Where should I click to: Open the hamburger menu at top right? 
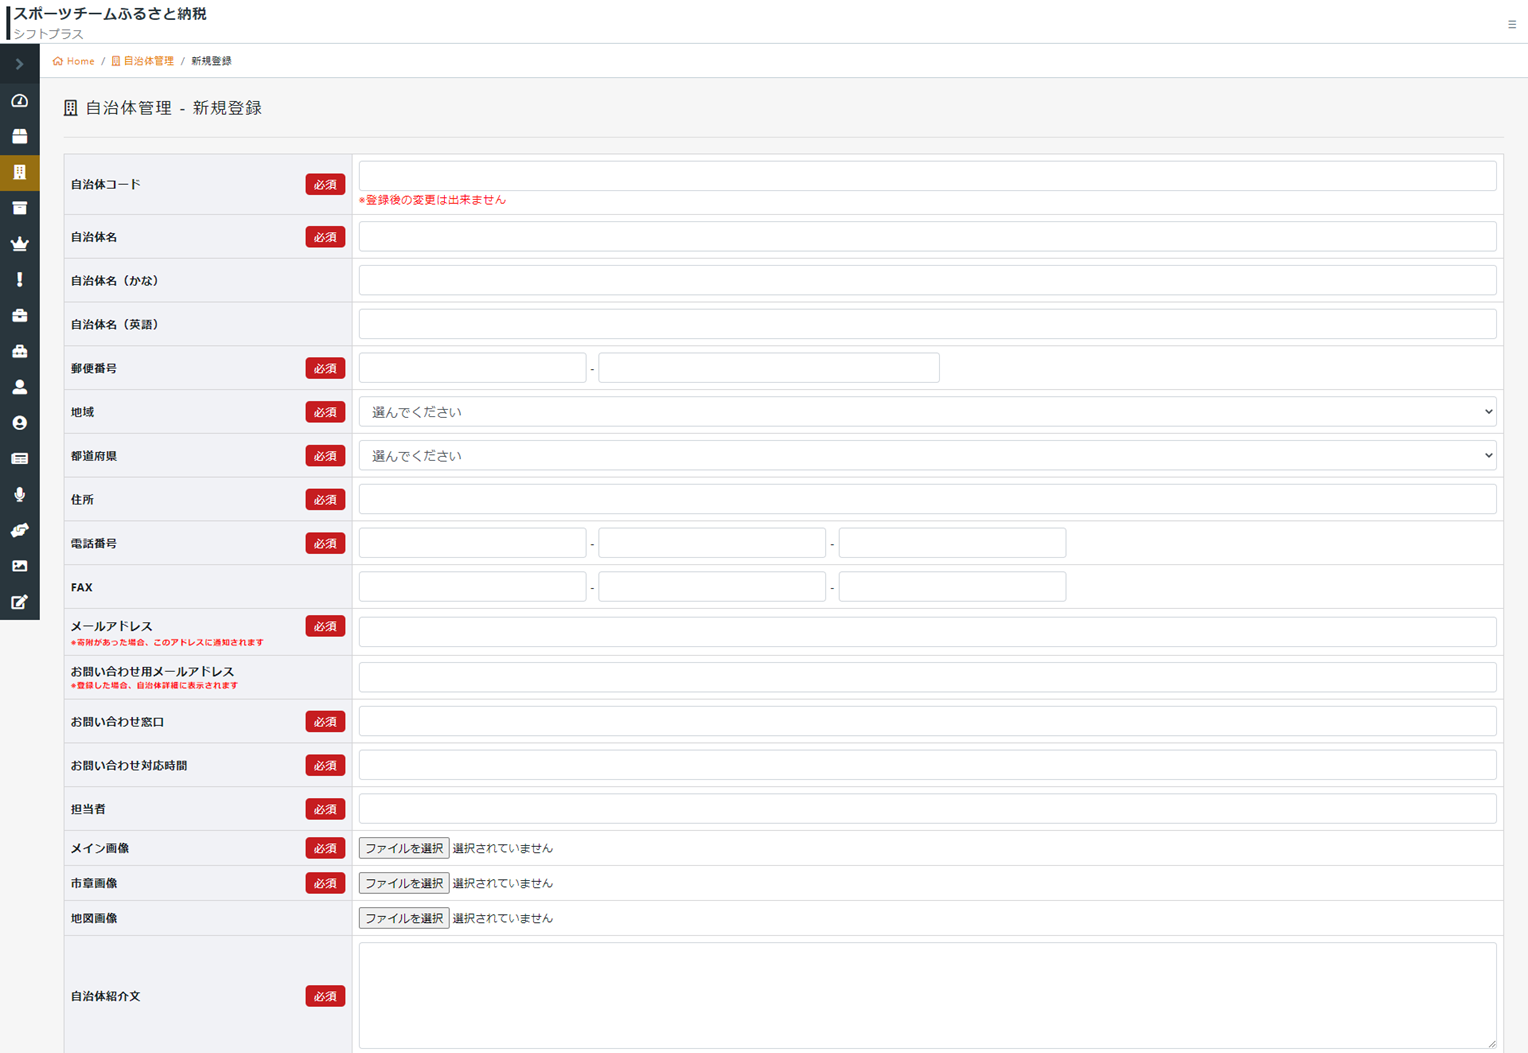point(1511,24)
